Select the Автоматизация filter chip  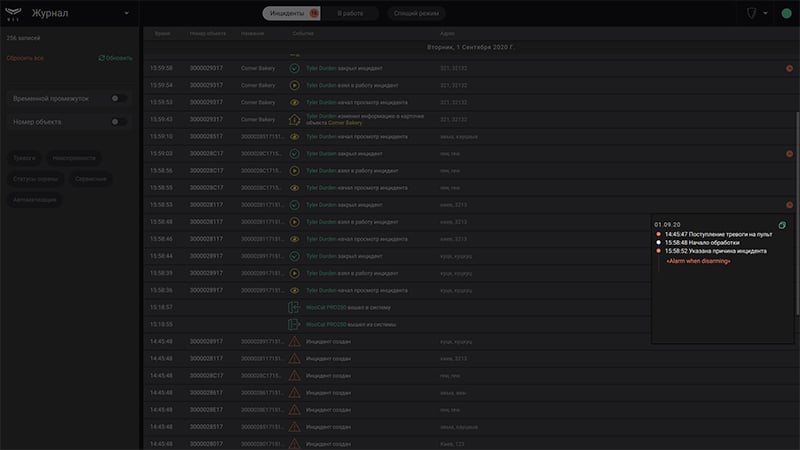pos(35,200)
